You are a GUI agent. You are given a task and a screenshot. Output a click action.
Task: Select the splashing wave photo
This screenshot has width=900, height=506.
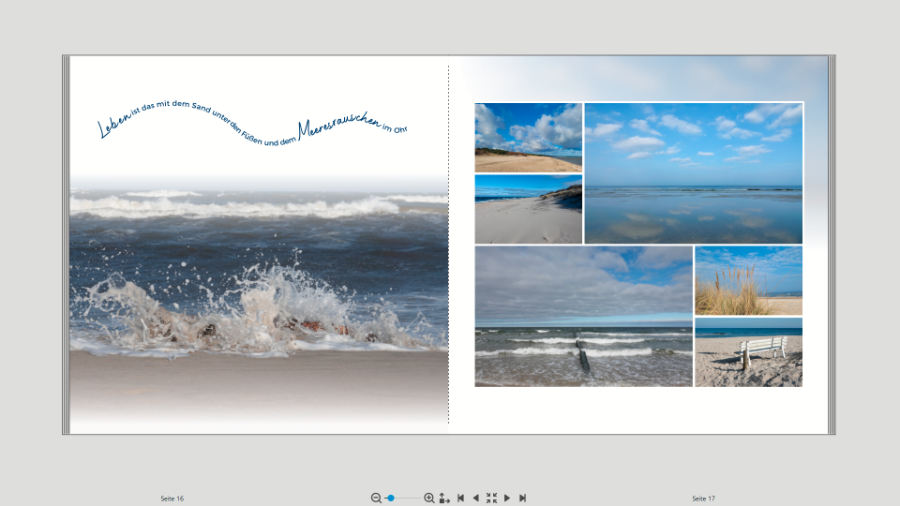pos(258,290)
